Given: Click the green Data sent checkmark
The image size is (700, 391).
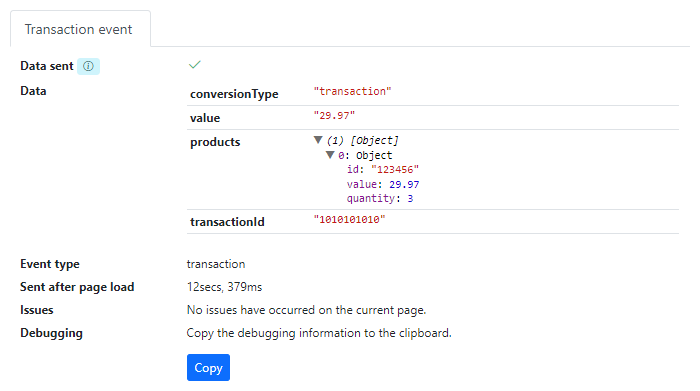Looking at the screenshot, I should pos(195,65).
